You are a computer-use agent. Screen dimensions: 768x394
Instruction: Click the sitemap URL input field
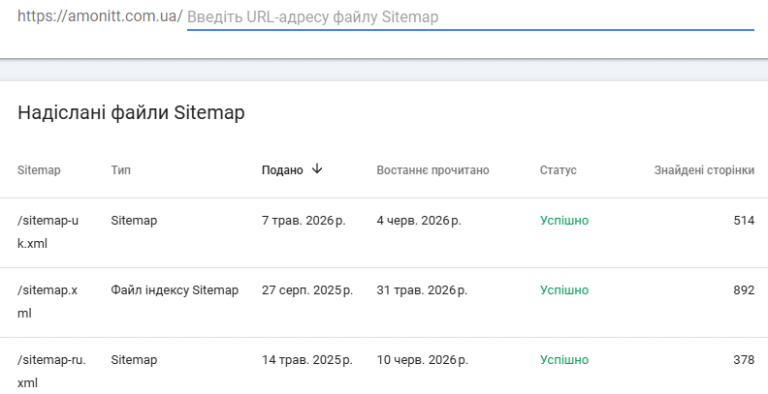(x=470, y=17)
